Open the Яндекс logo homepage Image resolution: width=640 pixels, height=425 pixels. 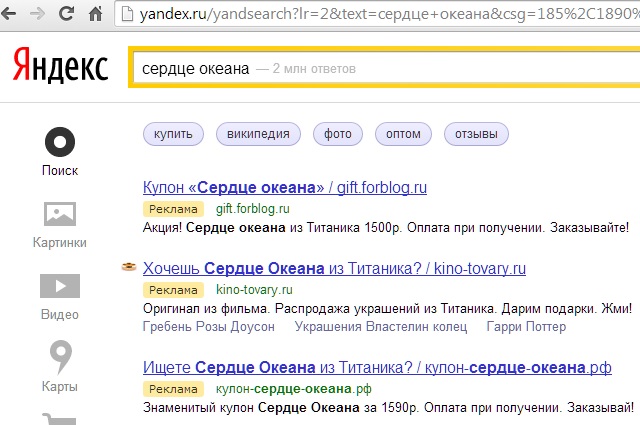[61, 65]
